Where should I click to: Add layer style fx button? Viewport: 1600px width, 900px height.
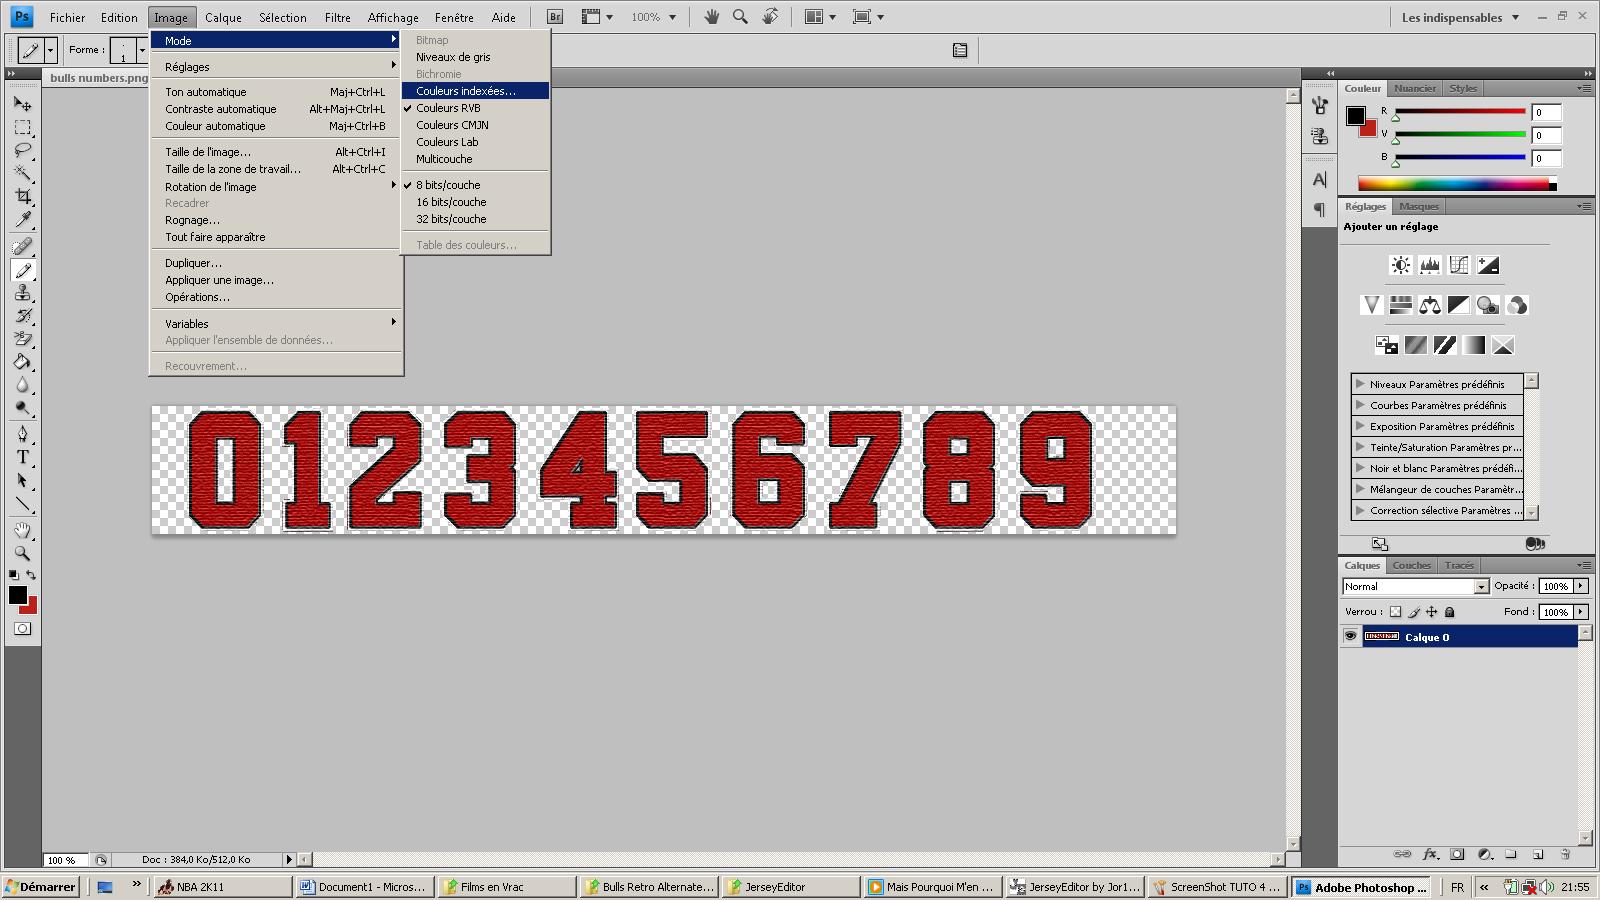tap(1430, 854)
